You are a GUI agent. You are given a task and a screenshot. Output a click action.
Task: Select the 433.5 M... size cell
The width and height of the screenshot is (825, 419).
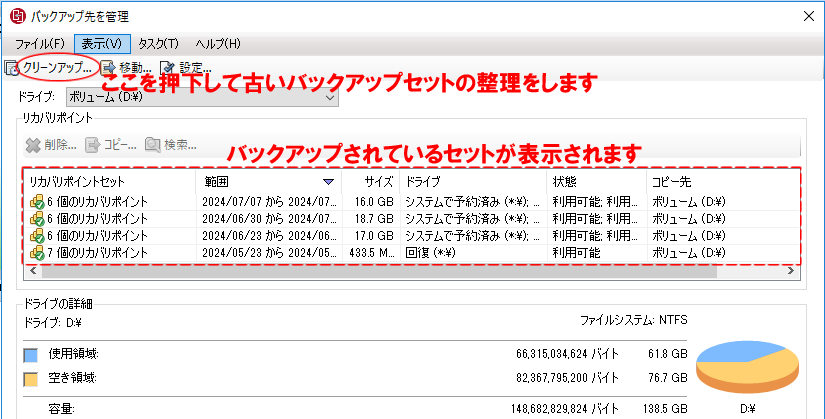click(371, 253)
